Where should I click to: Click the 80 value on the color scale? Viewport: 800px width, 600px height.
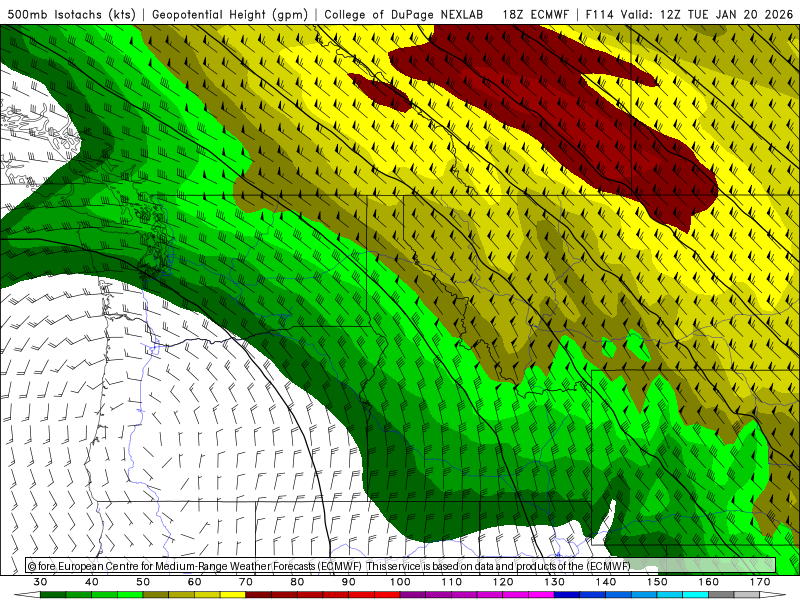click(297, 582)
